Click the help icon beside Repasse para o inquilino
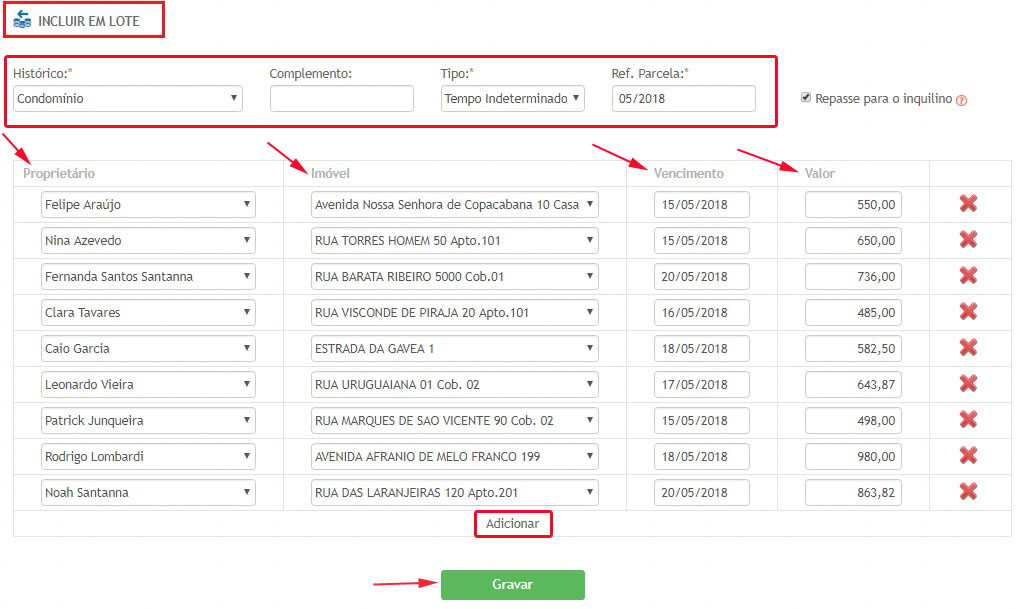The image size is (1025, 609). tap(961, 100)
